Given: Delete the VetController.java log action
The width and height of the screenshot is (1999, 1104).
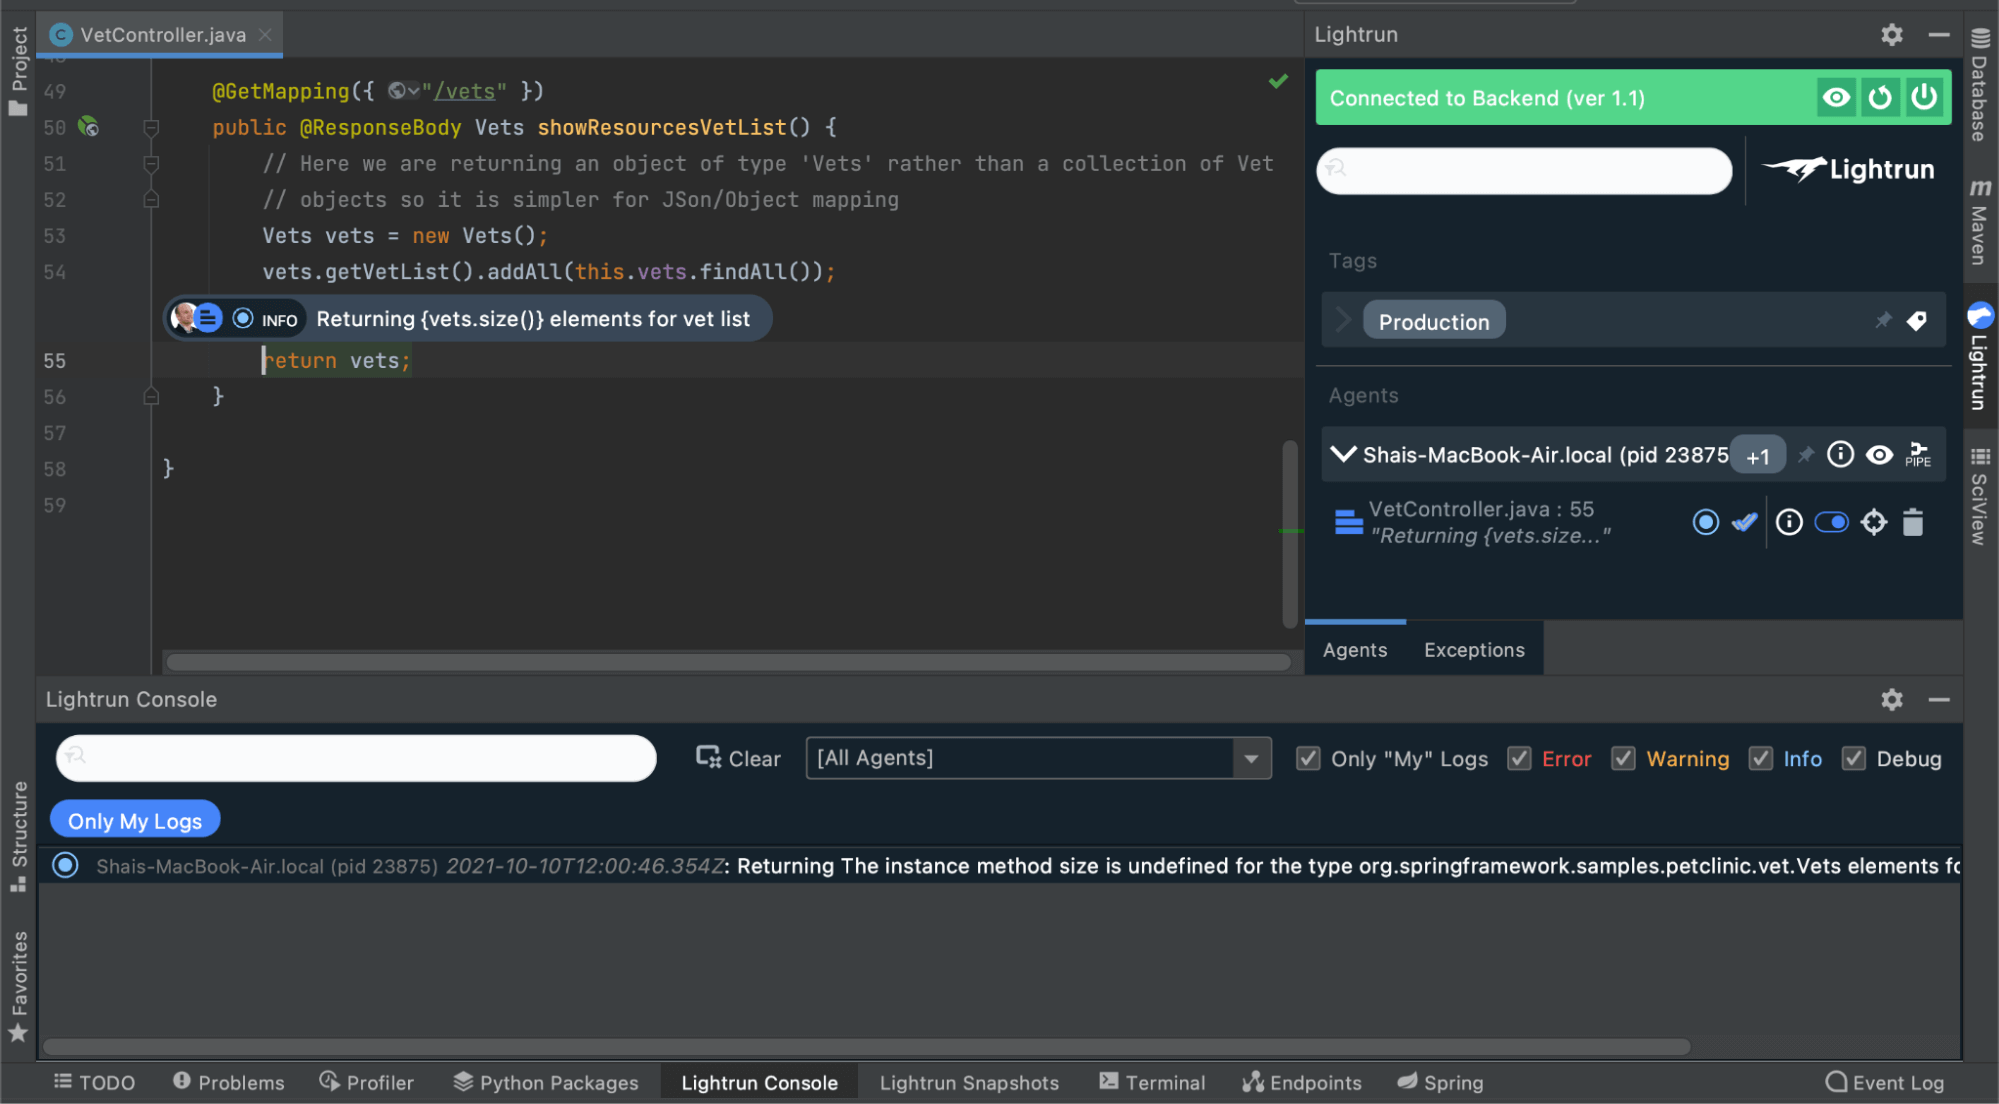Looking at the screenshot, I should [x=1912, y=522].
